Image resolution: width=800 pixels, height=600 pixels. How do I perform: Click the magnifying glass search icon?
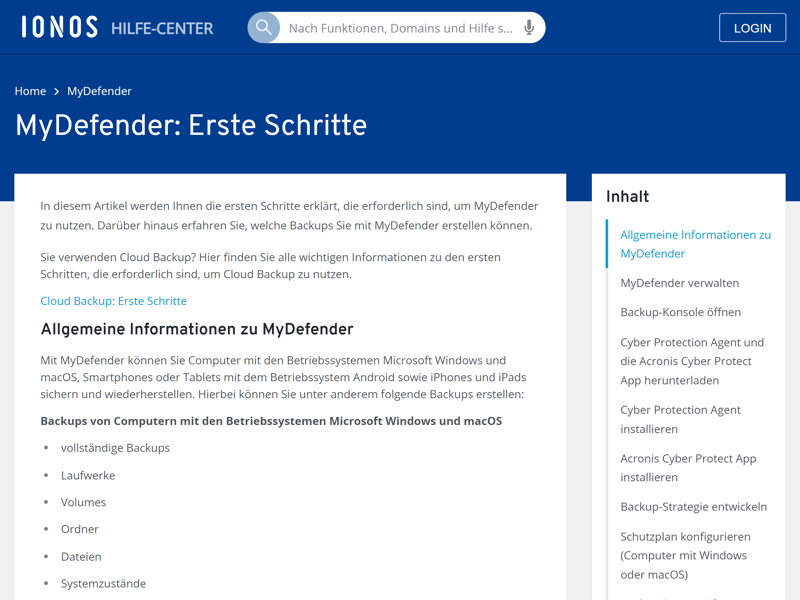coord(264,28)
